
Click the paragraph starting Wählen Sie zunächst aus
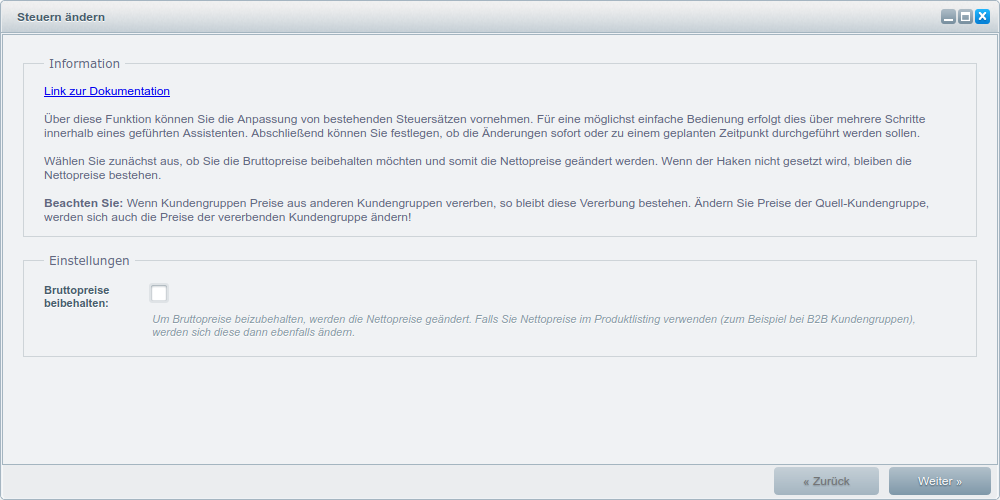pos(478,168)
